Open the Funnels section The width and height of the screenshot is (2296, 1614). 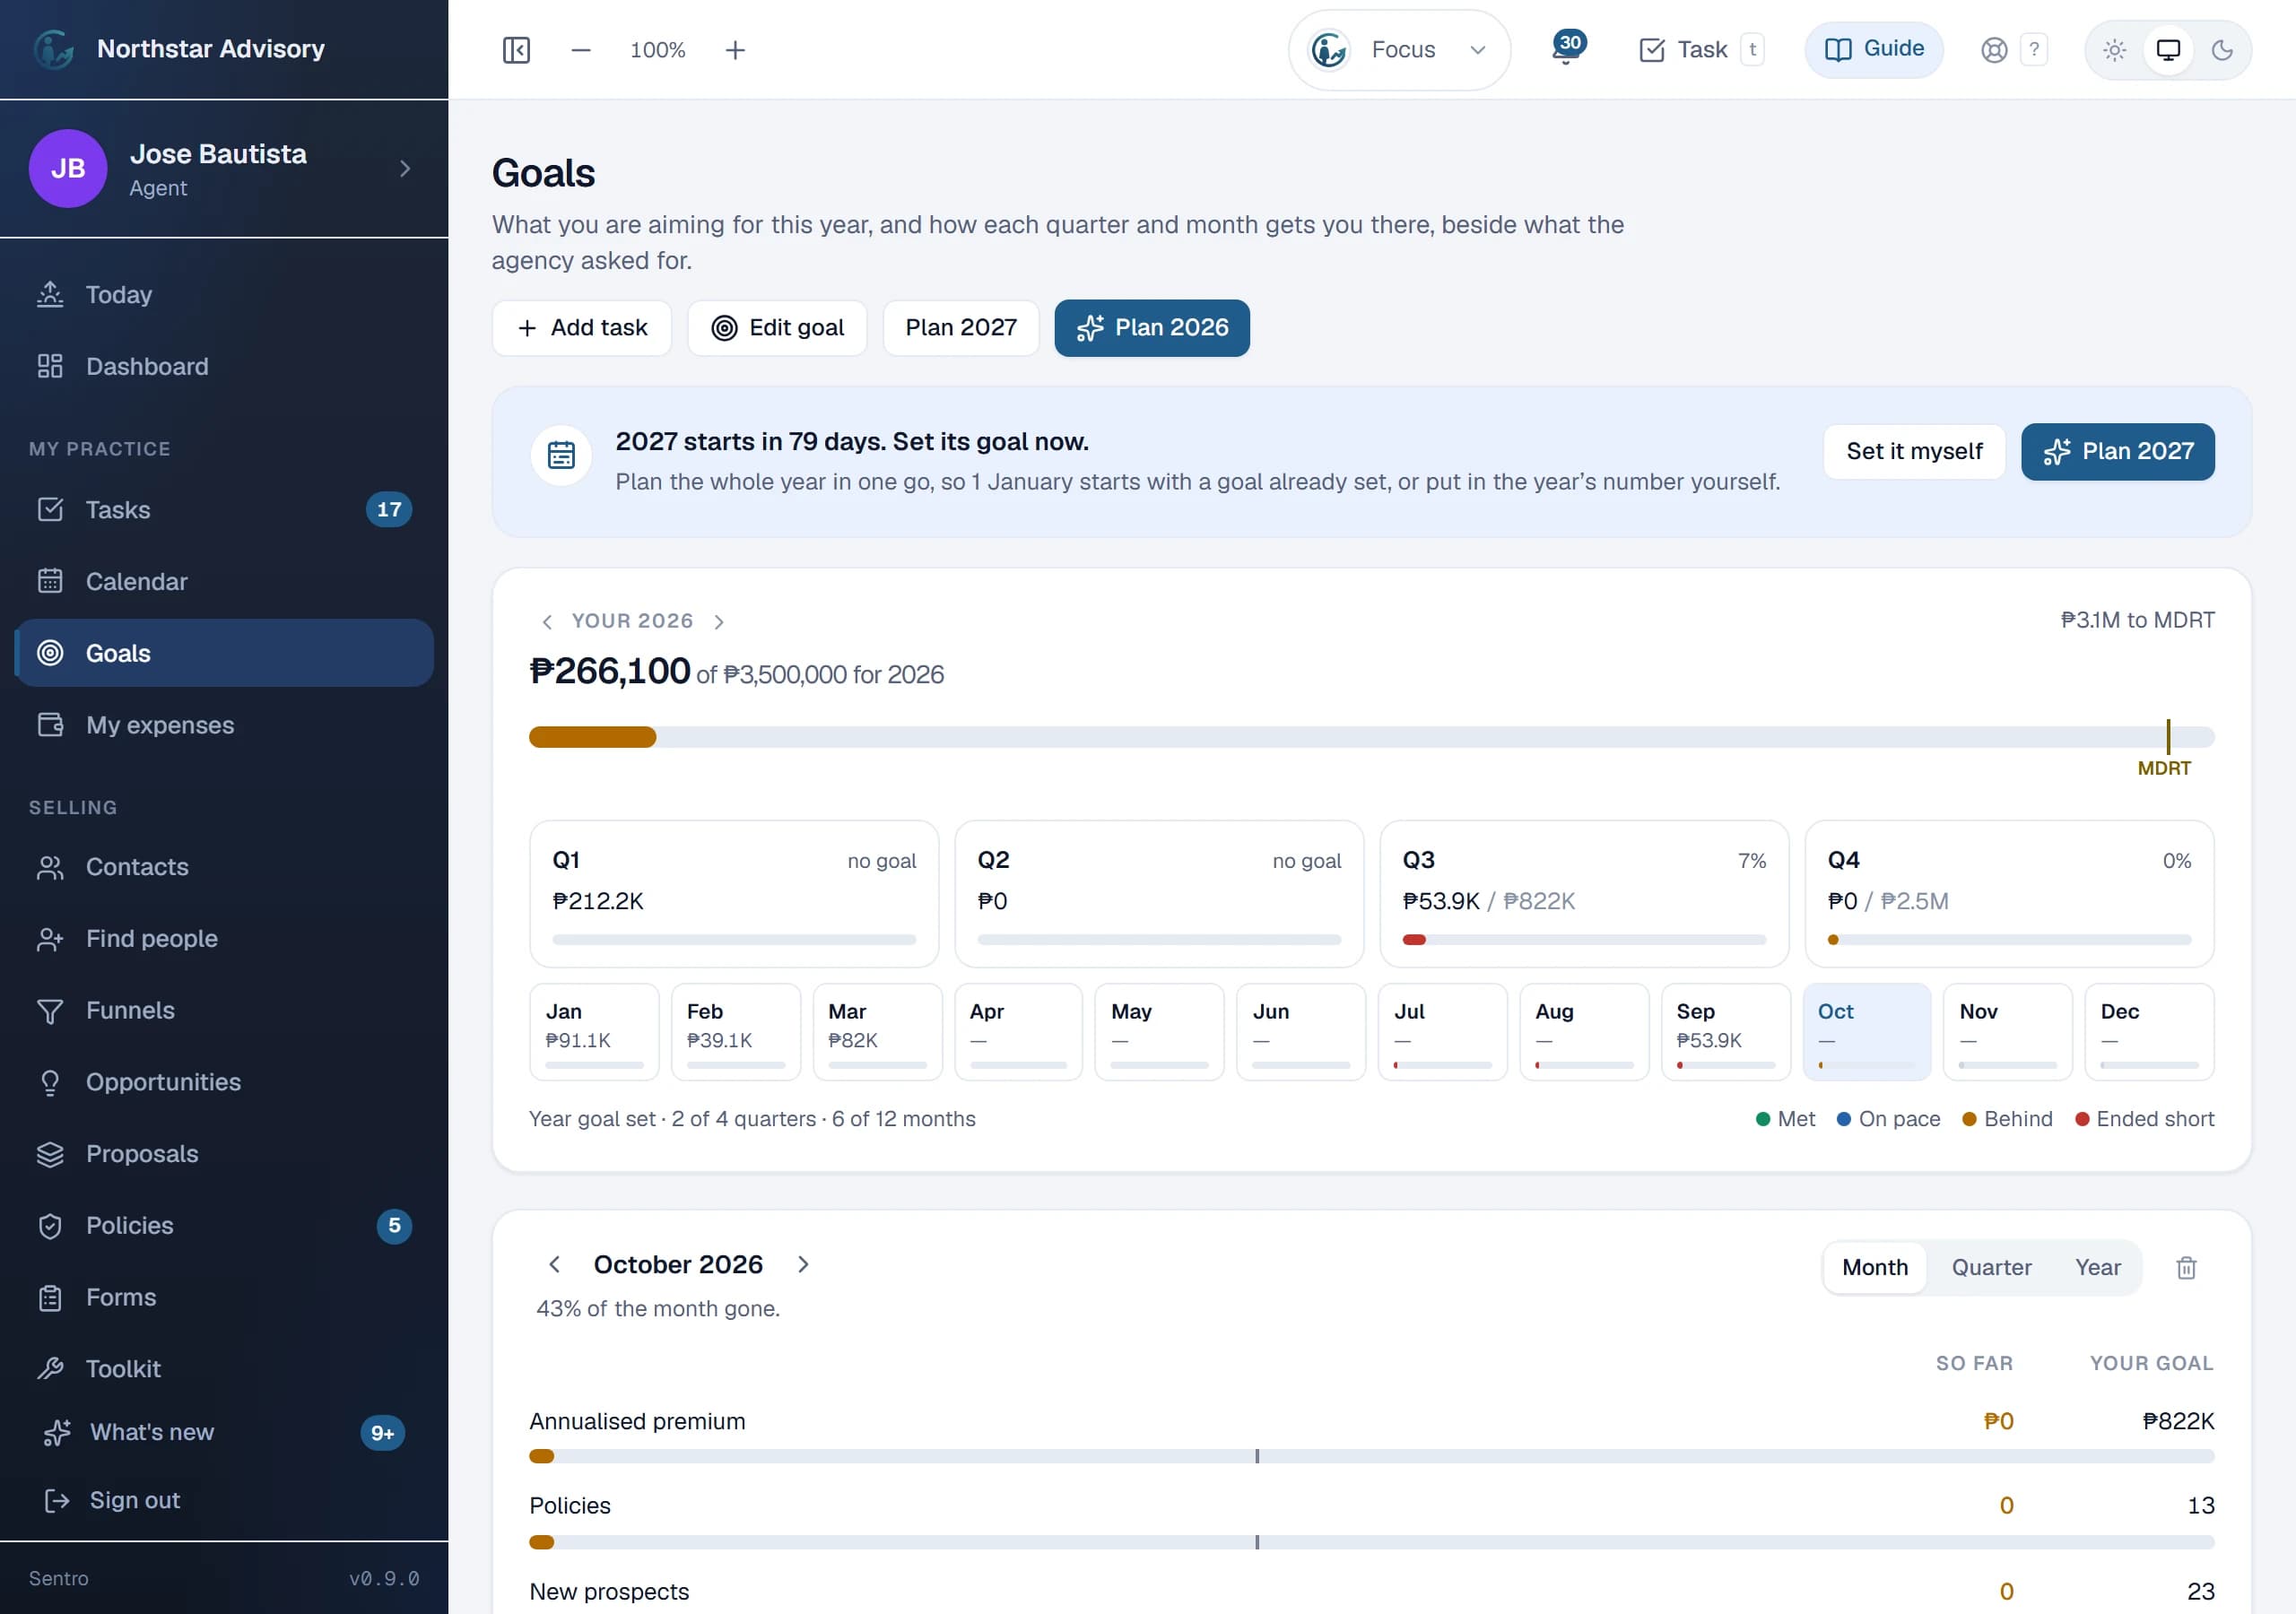(224, 1011)
